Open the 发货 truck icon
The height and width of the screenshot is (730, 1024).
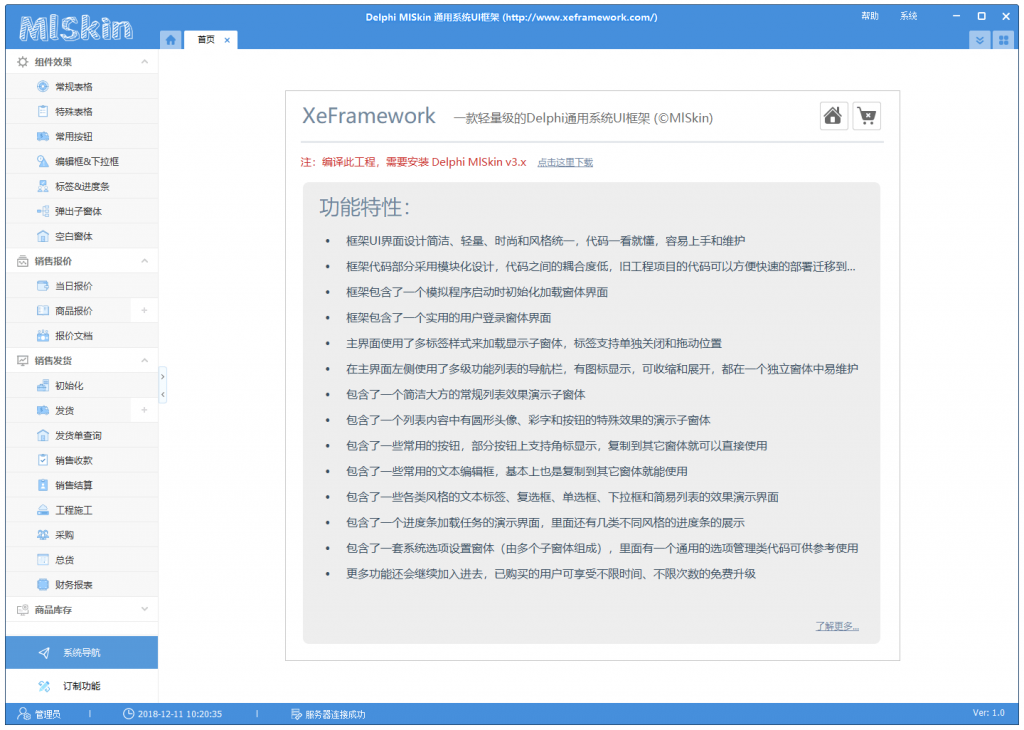42,411
